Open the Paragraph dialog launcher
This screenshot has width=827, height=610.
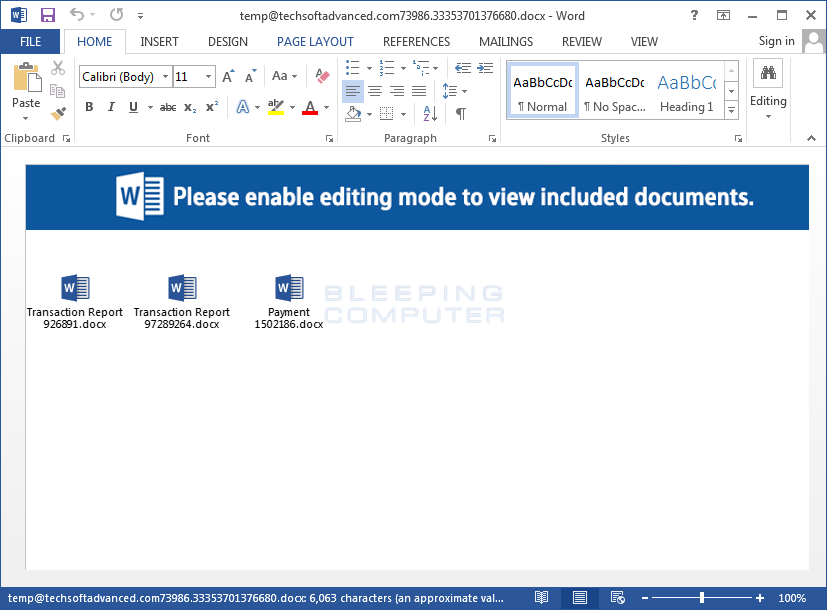pos(492,139)
